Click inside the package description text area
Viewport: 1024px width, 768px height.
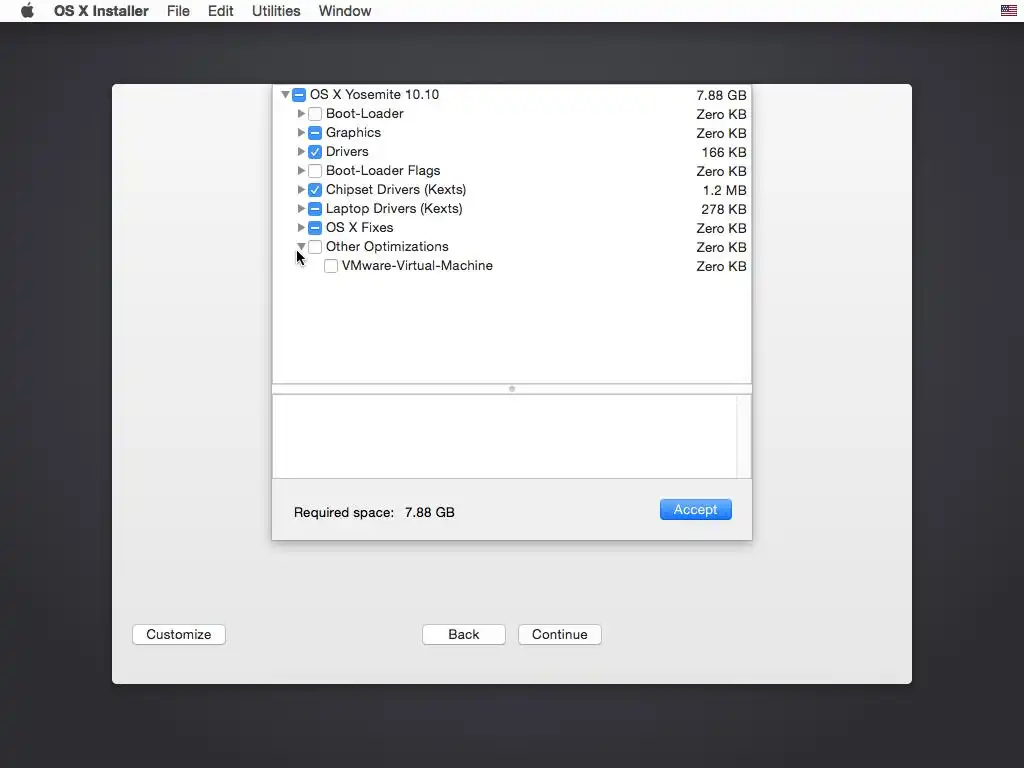tap(504, 436)
